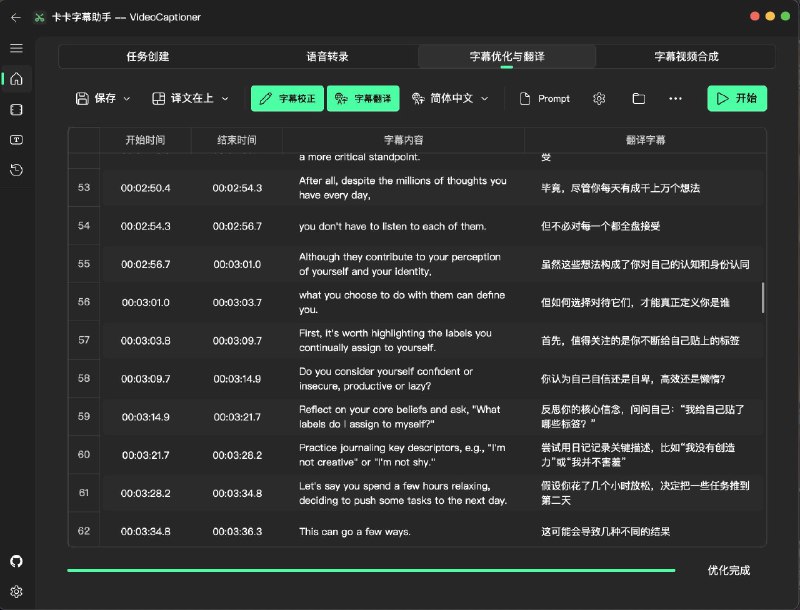
Task: Open the 字幕视频合成 tab
Action: pyautogui.click(x=688, y=56)
